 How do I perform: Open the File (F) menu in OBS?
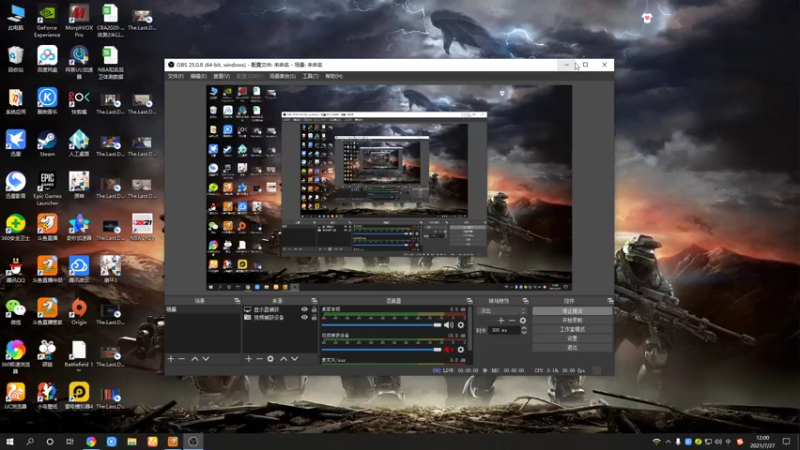[x=176, y=76]
